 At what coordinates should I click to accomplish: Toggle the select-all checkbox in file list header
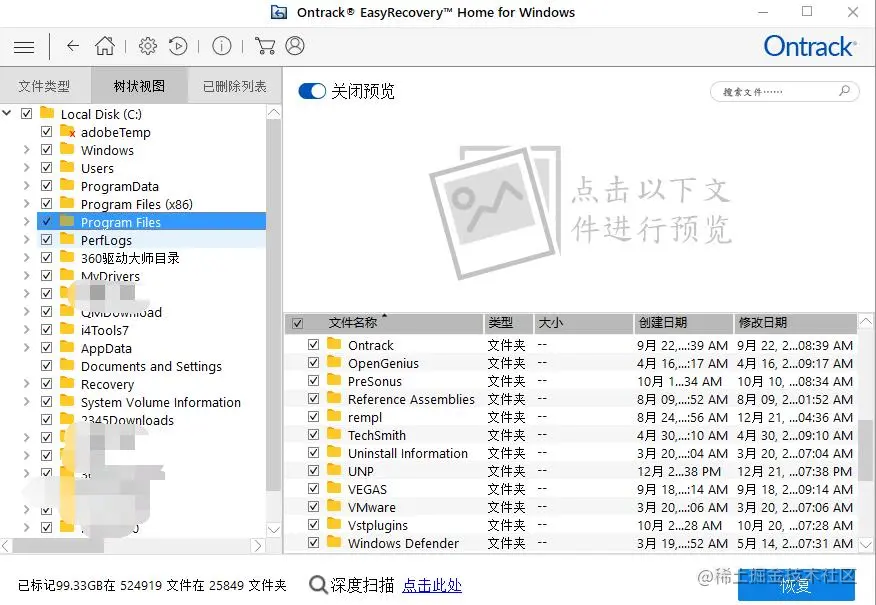[x=298, y=323]
